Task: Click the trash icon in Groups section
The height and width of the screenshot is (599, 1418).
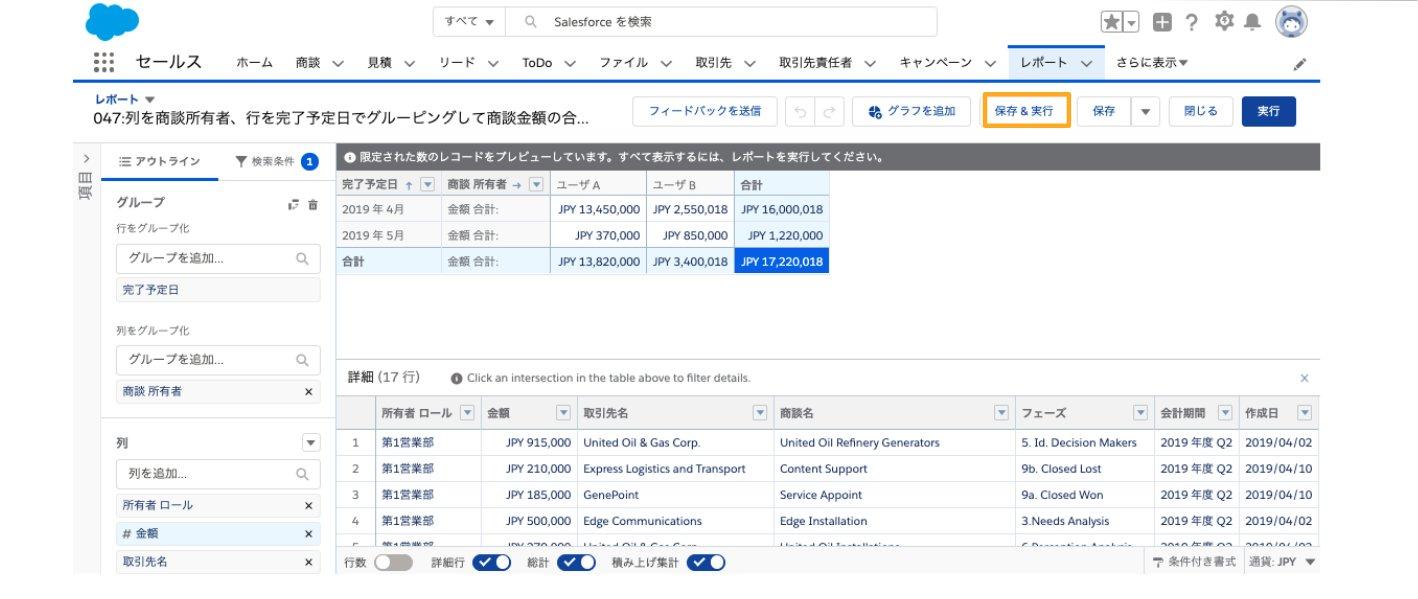Action: [x=313, y=204]
